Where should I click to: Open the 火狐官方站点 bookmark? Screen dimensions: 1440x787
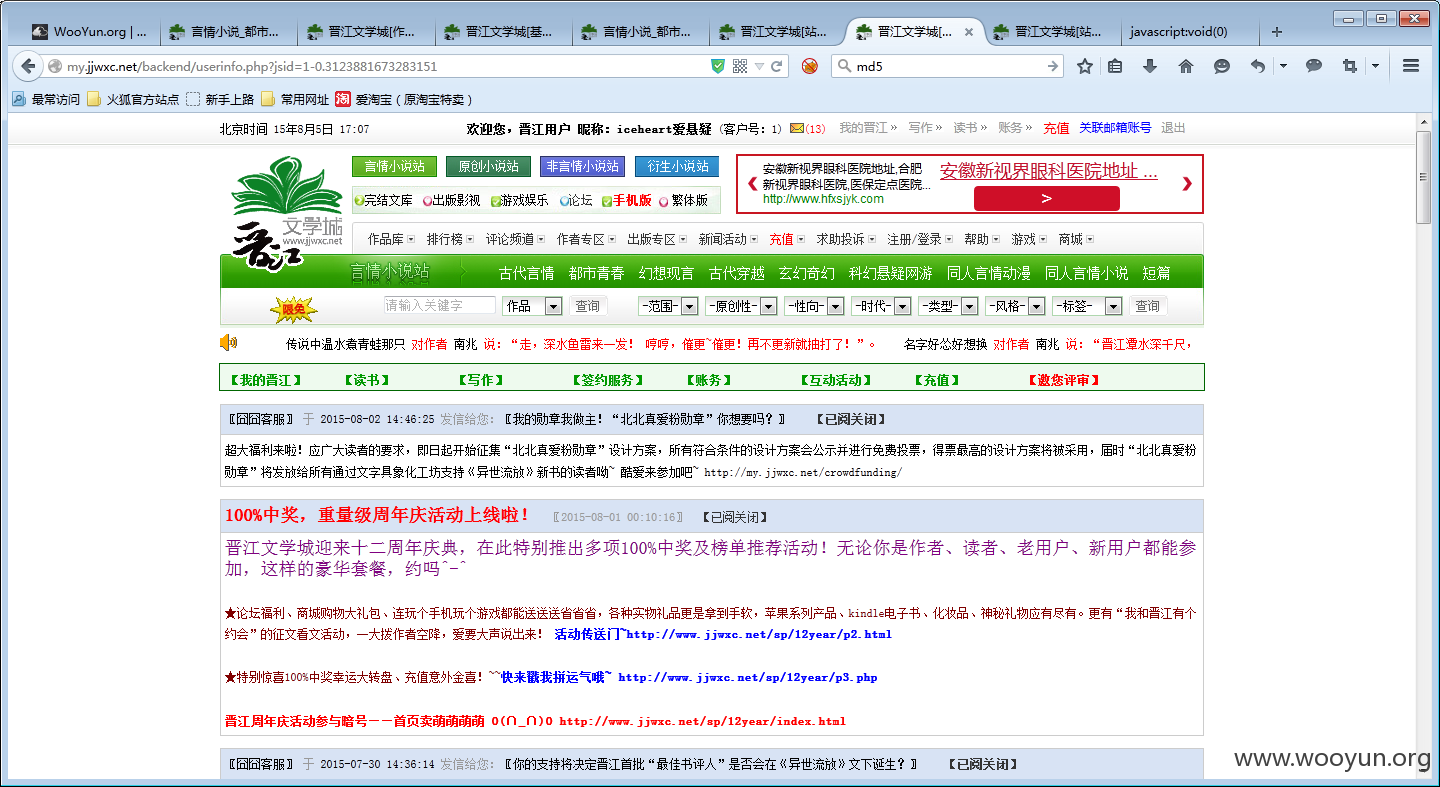[x=133, y=99]
